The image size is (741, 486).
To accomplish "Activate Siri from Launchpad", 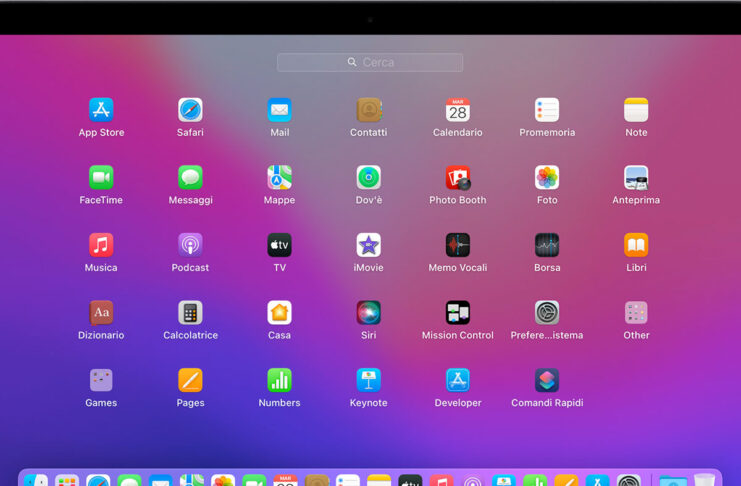I will pyautogui.click(x=369, y=312).
